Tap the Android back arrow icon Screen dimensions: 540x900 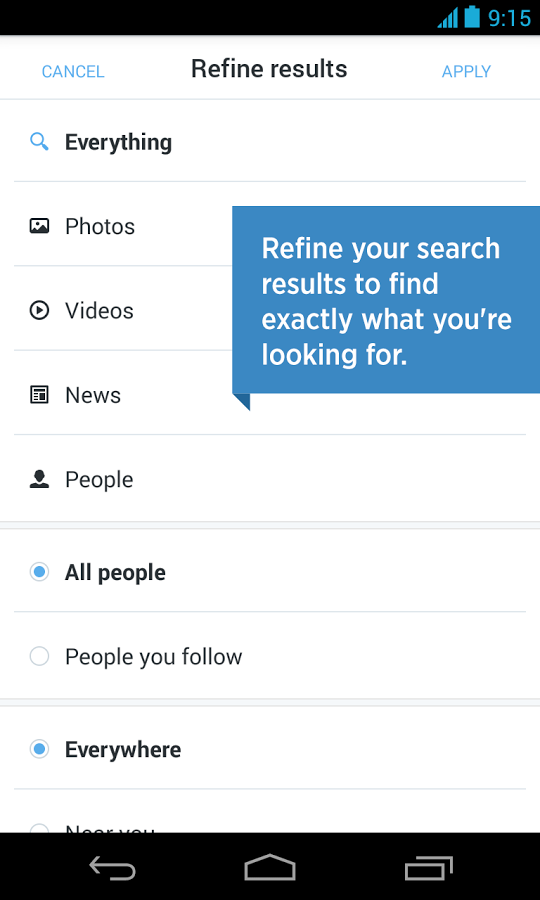coord(112,867)
